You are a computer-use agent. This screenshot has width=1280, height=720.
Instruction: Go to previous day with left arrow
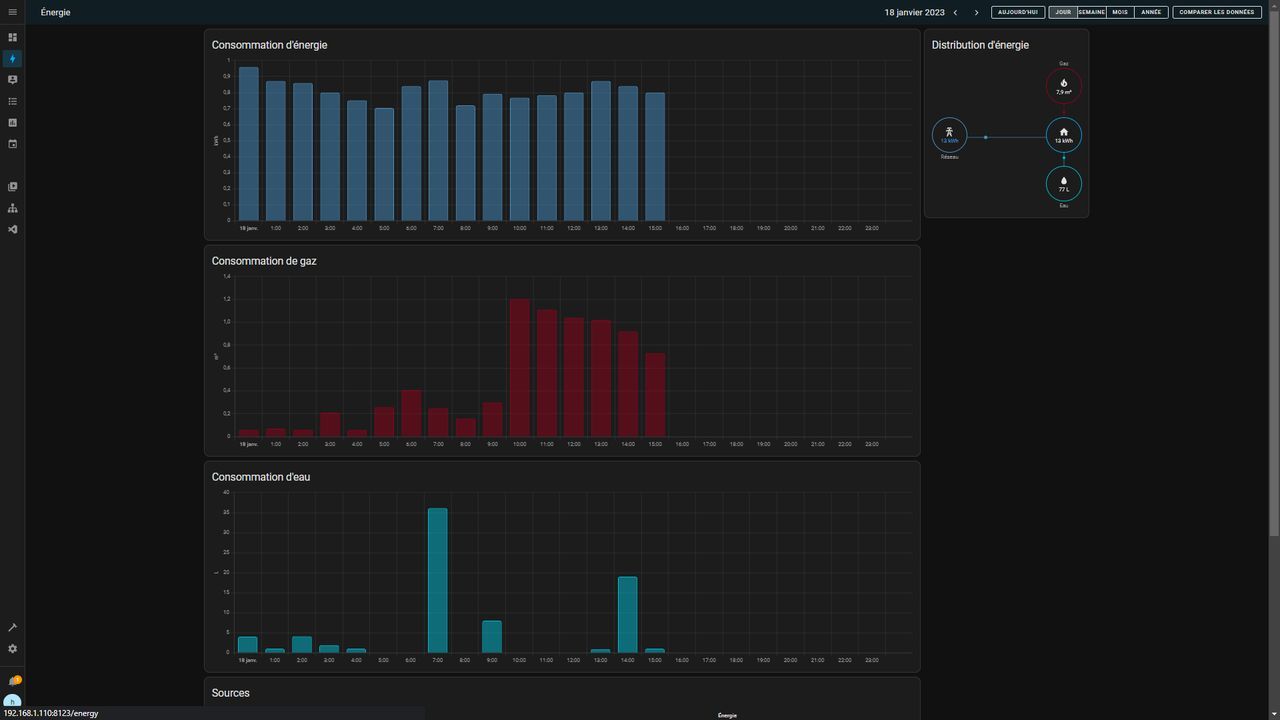[x=955, y=13]
